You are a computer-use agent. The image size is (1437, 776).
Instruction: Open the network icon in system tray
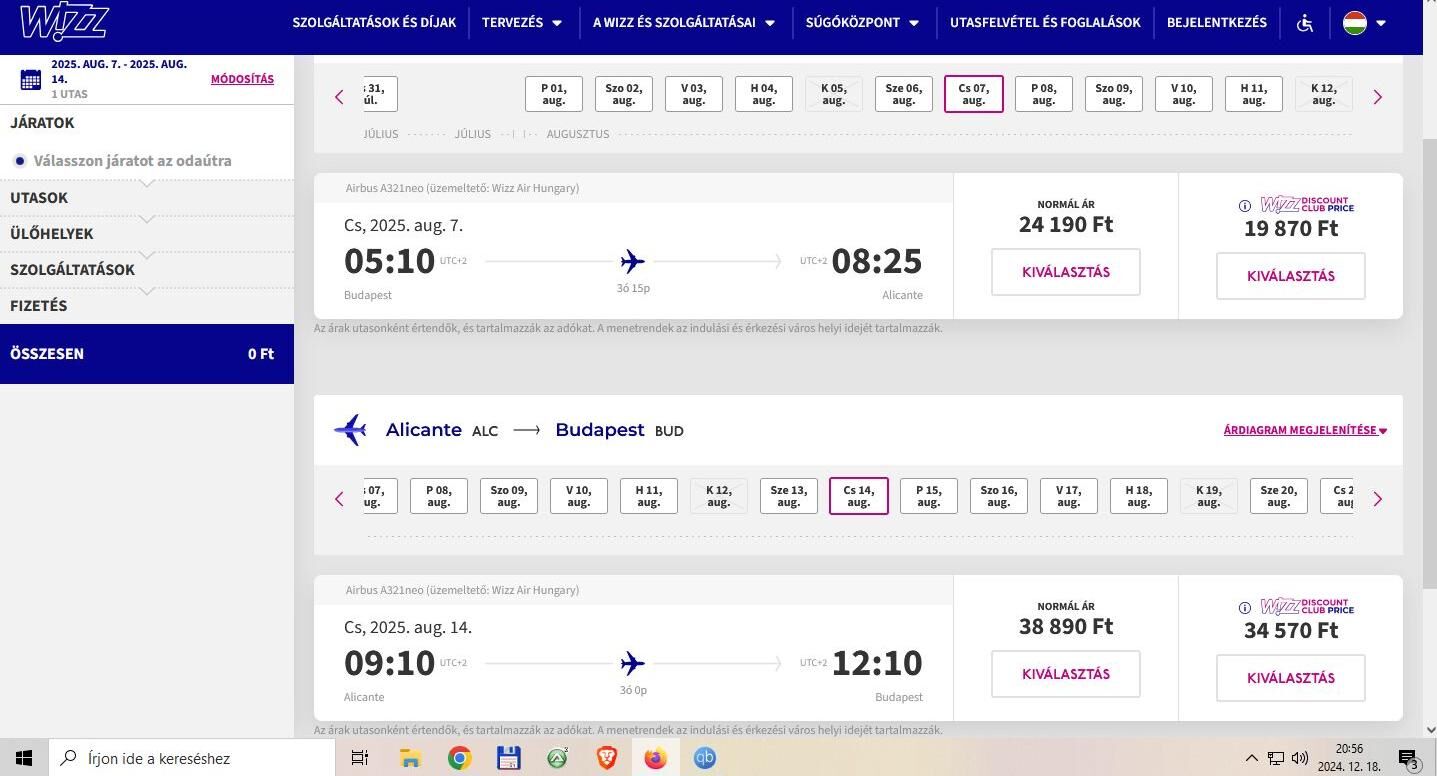[x=1276, y=758]
